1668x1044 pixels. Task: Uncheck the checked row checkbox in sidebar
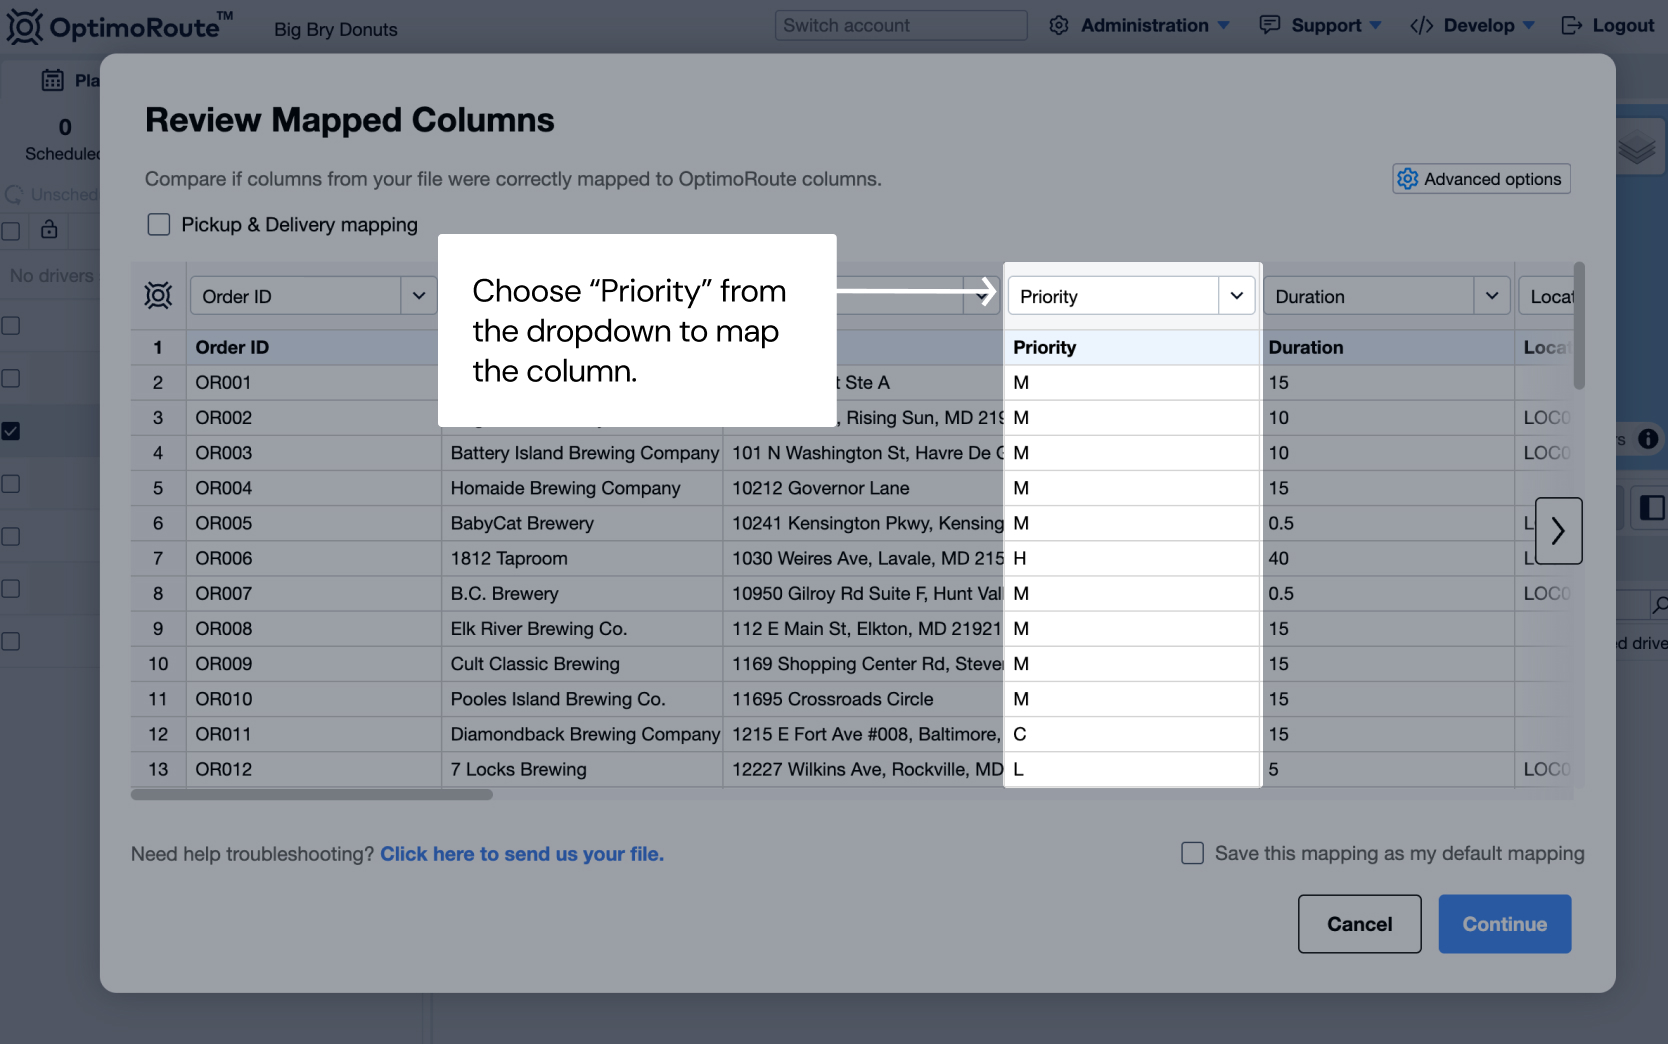(11, 431)
